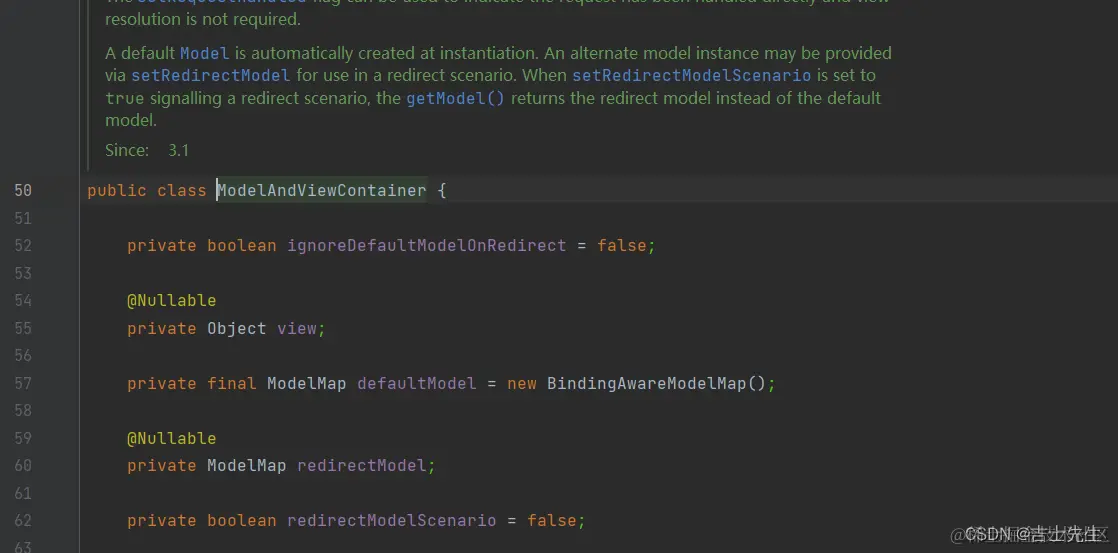Click the ModelMap type on line 57
Viewport: 1118px width, 553px height.
307,383
